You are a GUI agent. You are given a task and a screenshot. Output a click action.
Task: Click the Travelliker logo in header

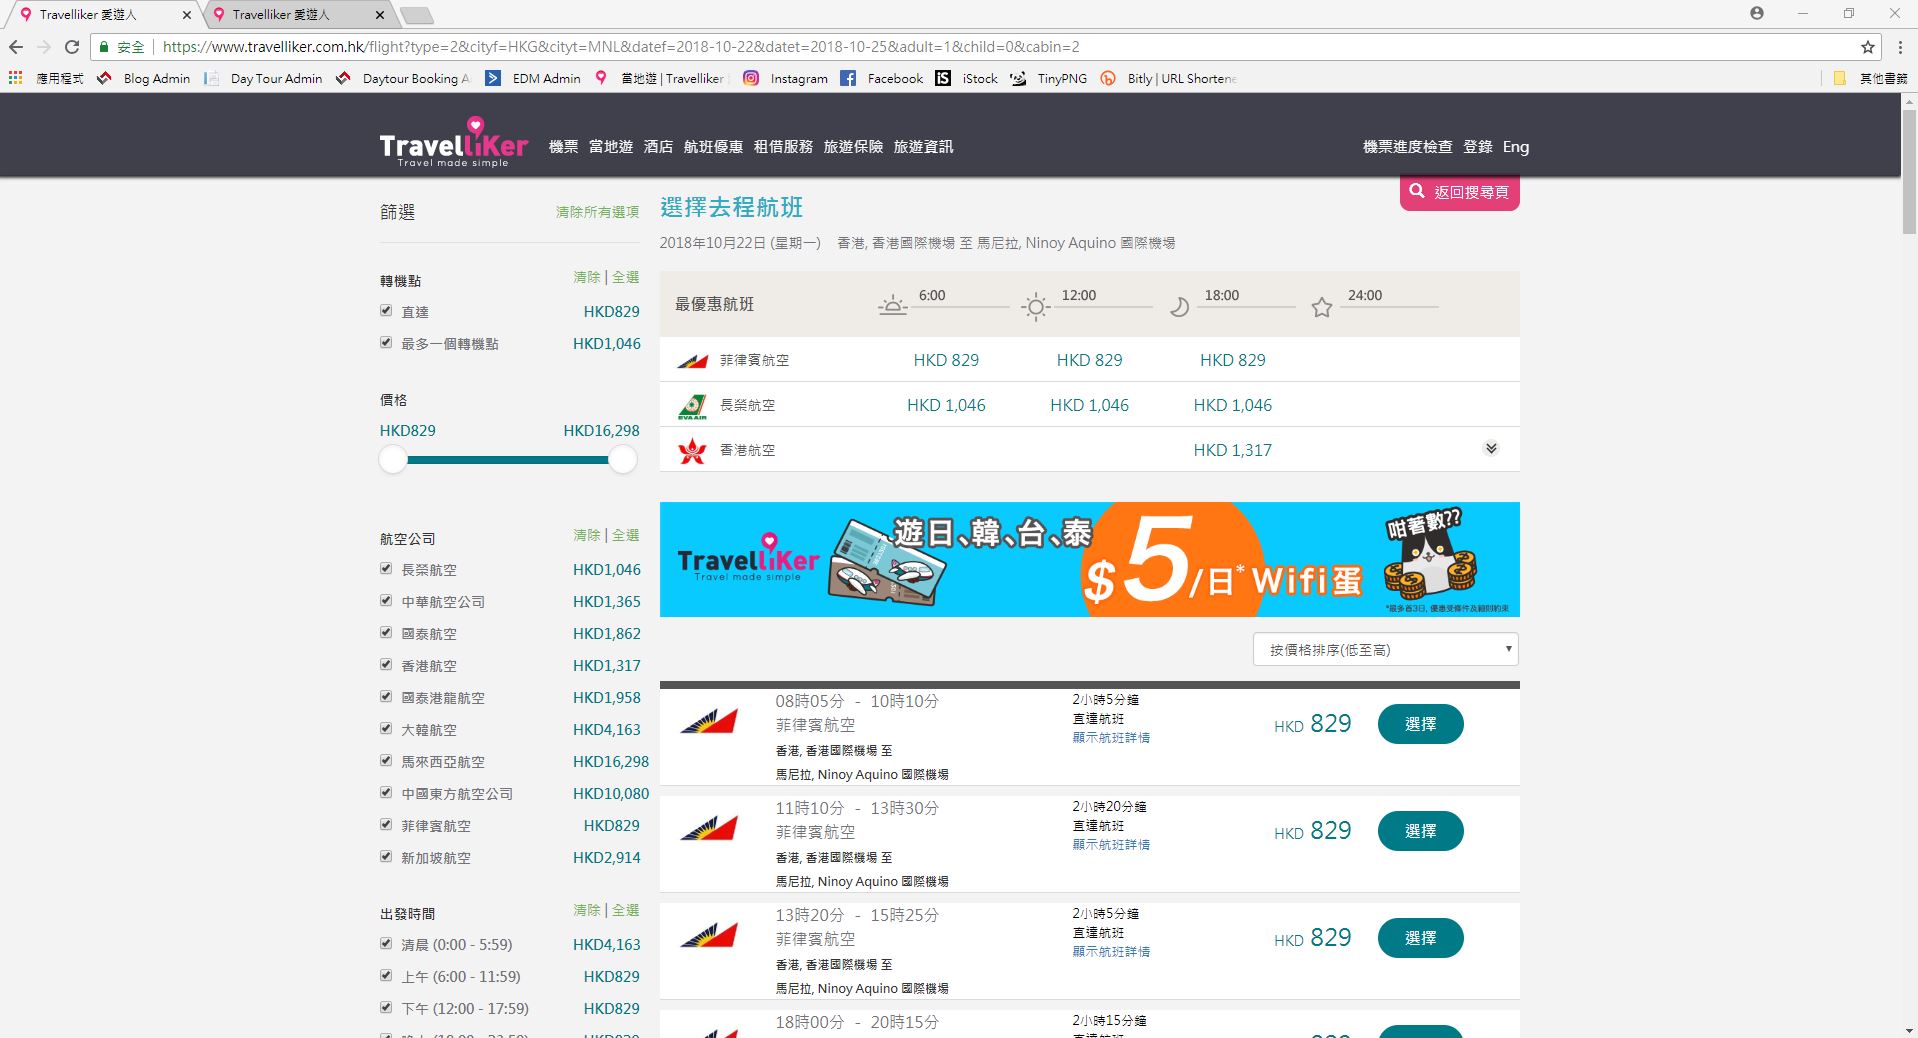pos(453,142)
